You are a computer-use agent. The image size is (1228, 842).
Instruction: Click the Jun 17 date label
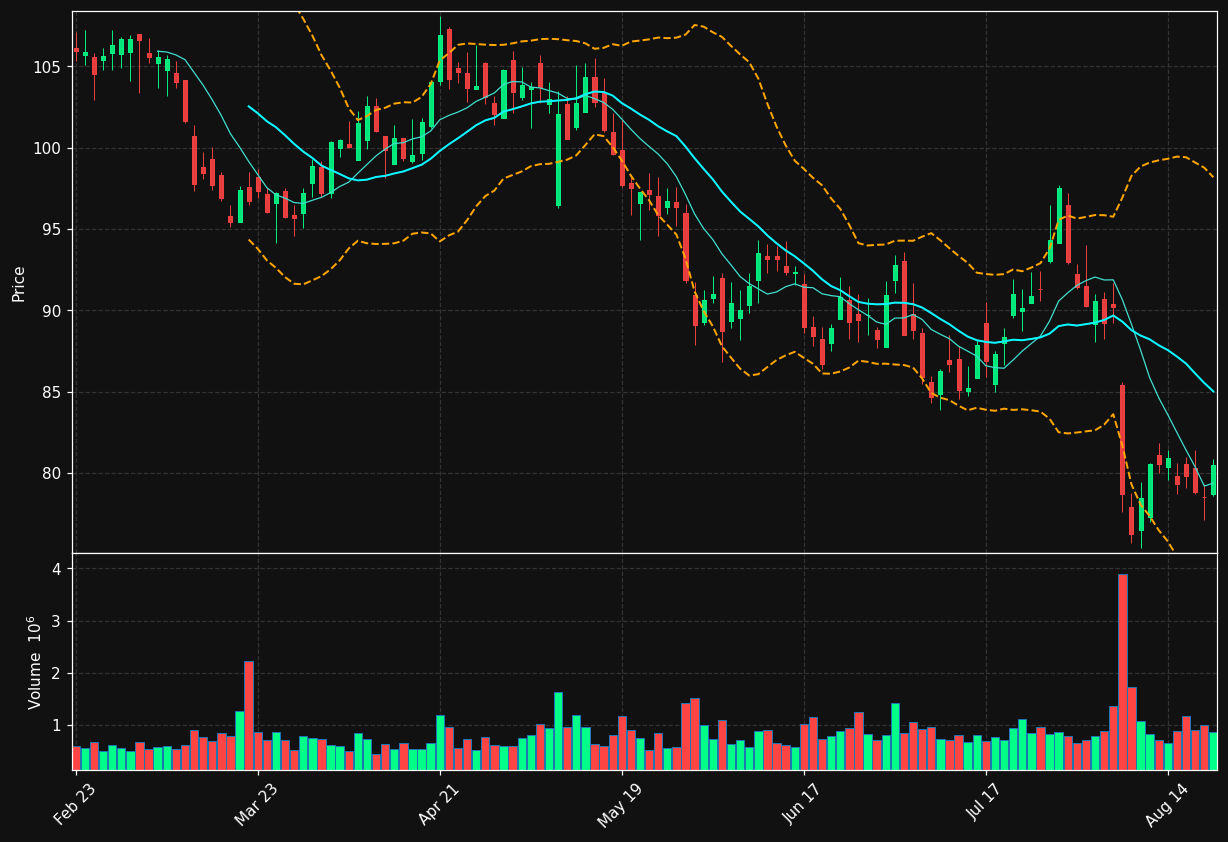pos(803,805)
